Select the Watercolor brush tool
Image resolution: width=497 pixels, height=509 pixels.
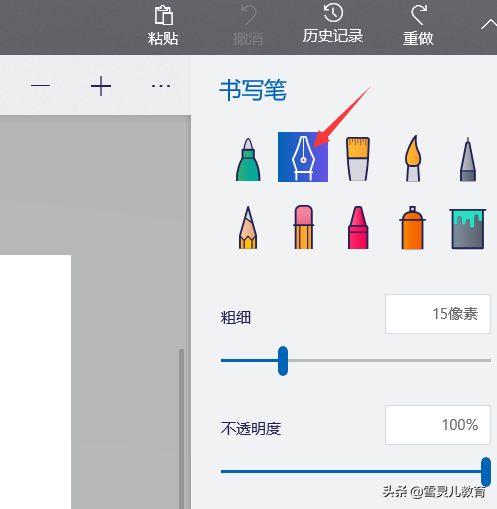[x=413, y=159]
